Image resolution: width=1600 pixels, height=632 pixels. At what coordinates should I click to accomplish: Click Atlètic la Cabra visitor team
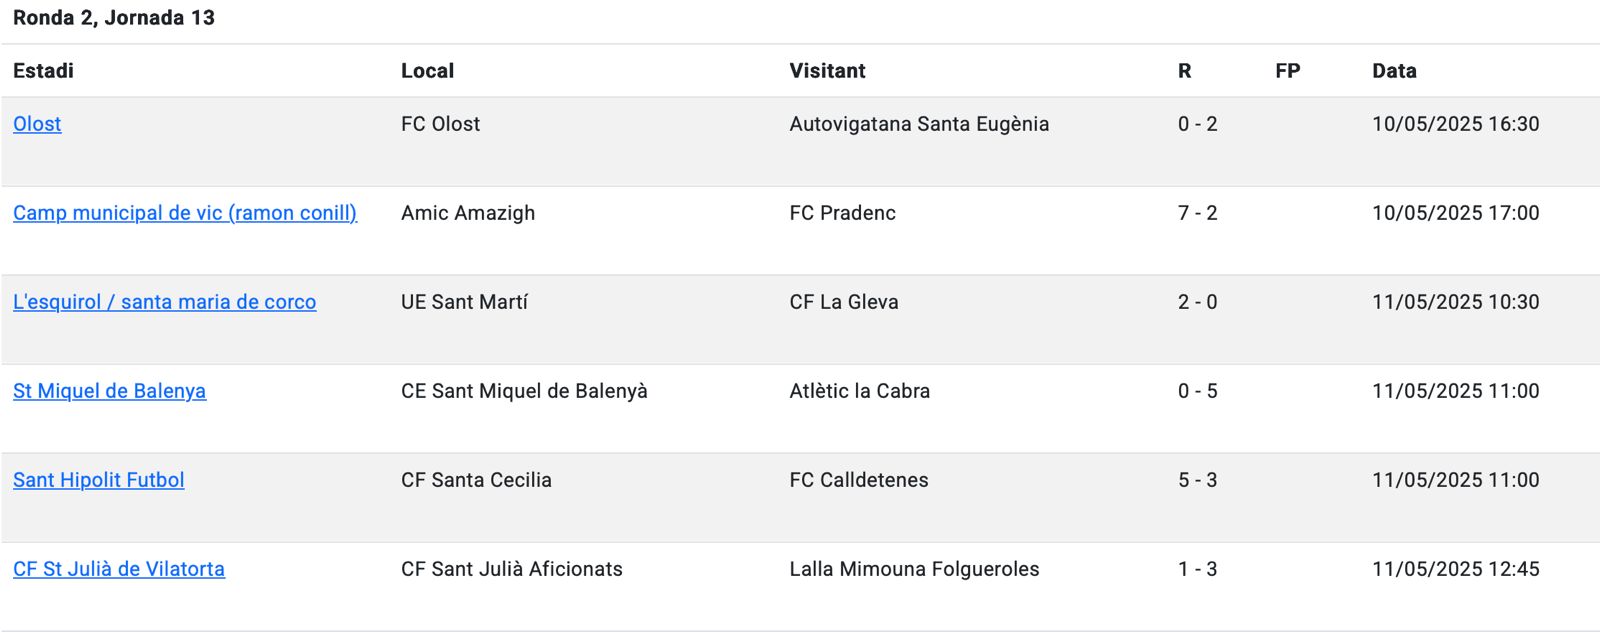(859, 391)
